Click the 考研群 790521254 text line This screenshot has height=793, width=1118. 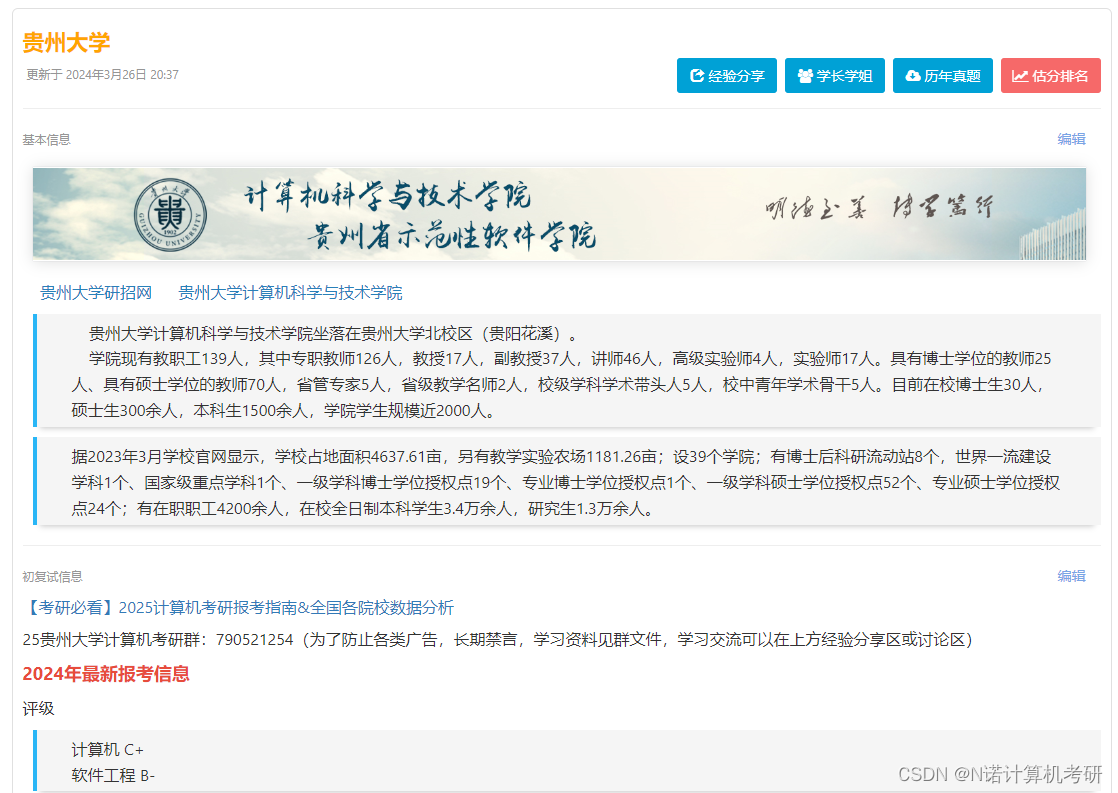(498, 640)
